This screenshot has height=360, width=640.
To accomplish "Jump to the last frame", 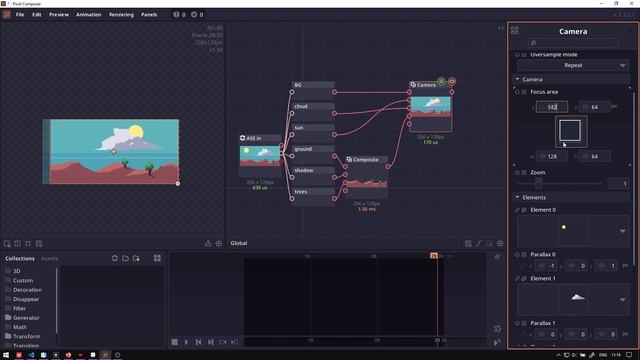I will [x=211, y=342].
